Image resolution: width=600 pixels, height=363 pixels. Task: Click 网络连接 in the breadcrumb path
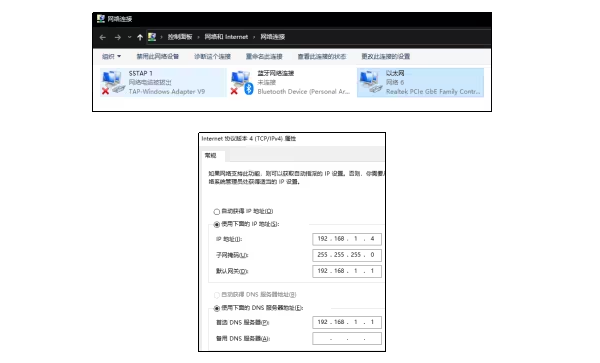(272, 37)
